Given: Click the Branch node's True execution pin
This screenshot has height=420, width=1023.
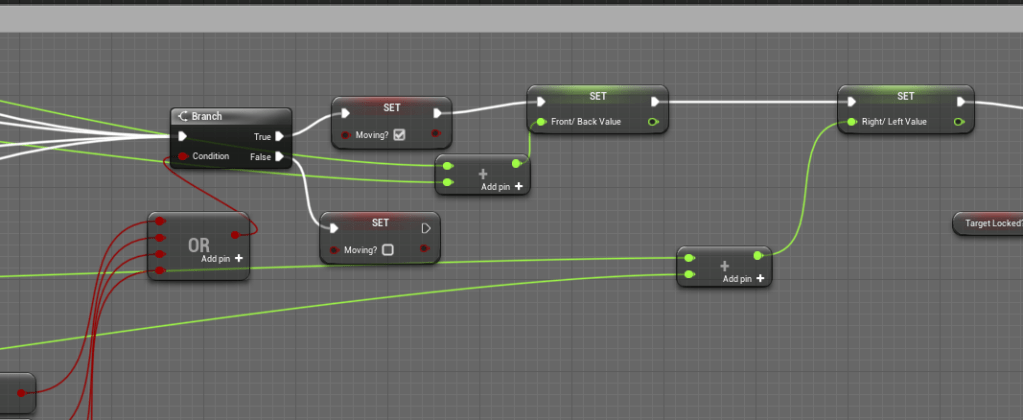Looking at the screenshot, I should click(x=280, y=136).
